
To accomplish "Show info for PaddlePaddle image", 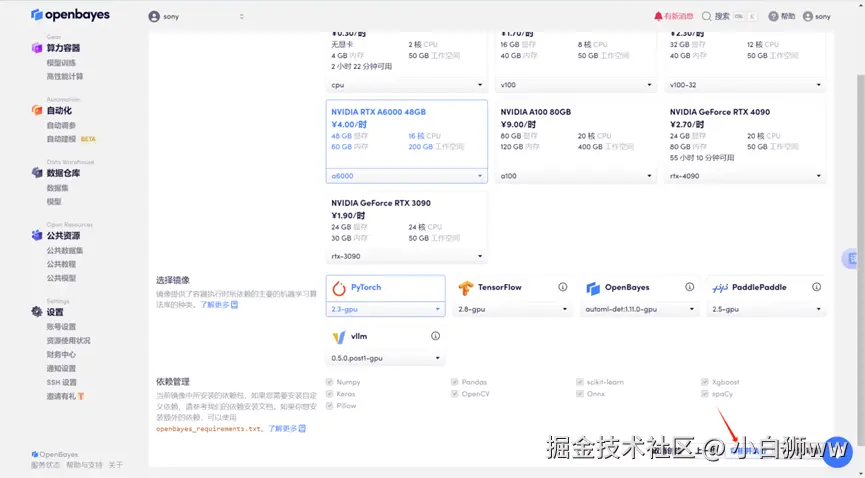I will (816, 287).
